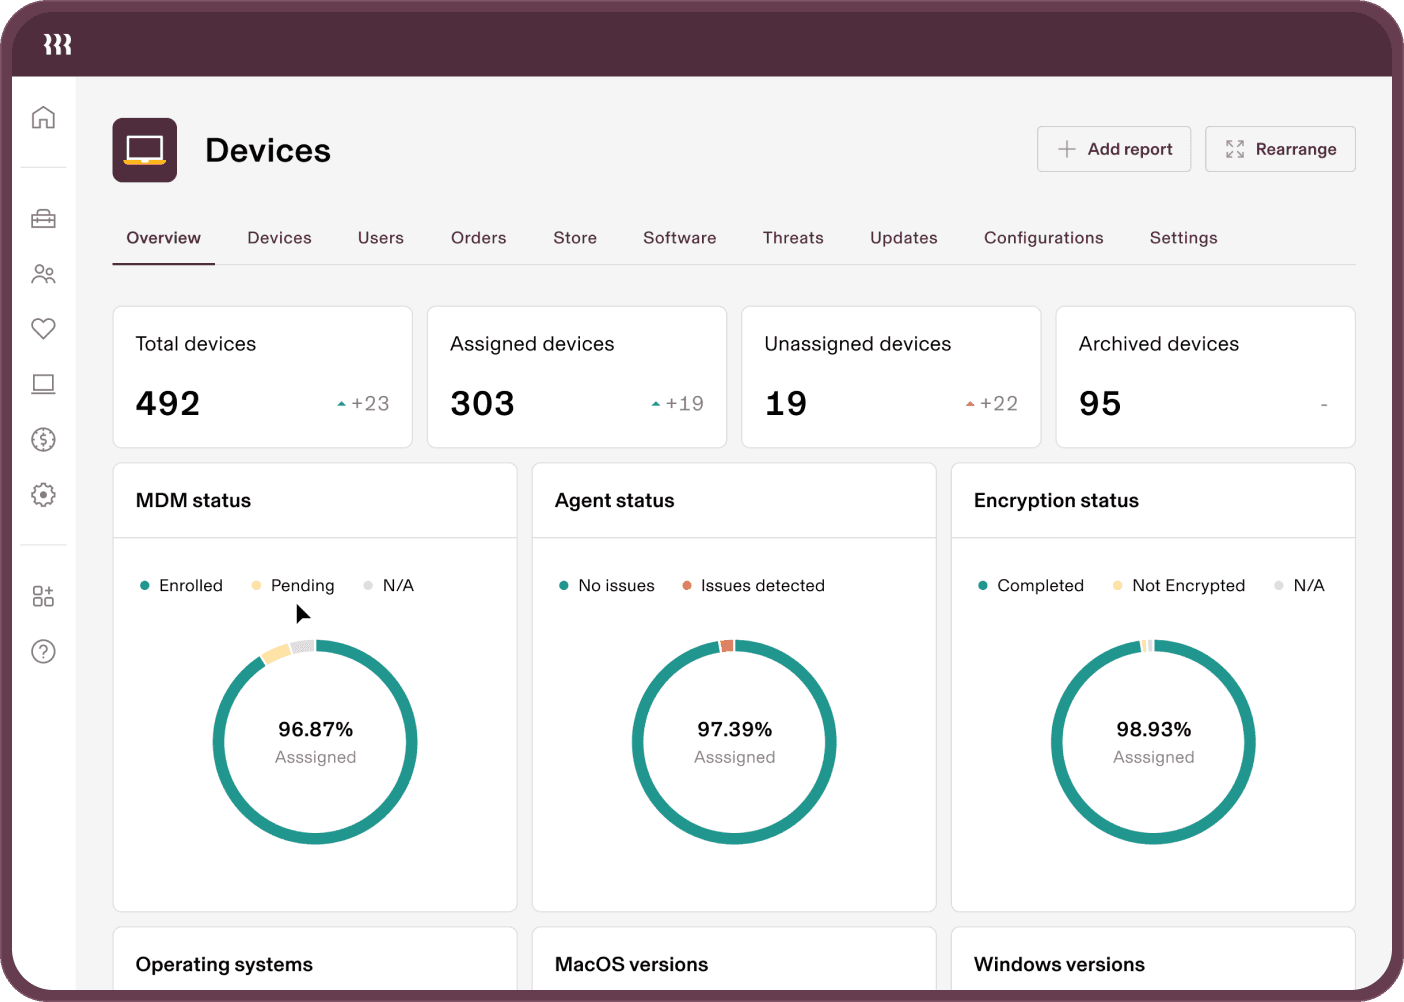Select the People icon in sidebar
The width and height of the screenshot is (1404, 1002).
[x=43, y=274]
